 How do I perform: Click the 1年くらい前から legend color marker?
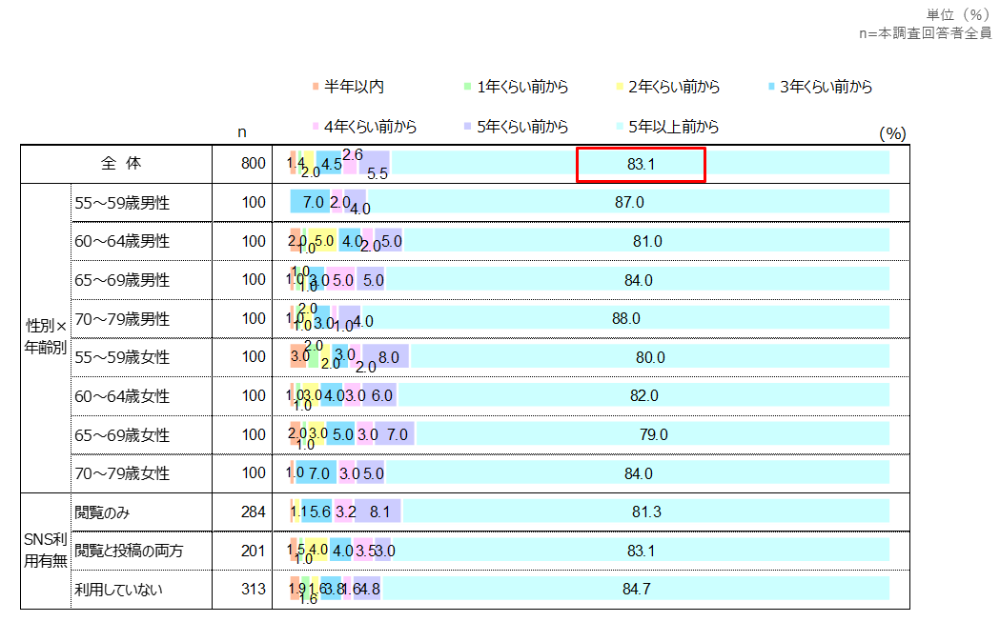468,88
